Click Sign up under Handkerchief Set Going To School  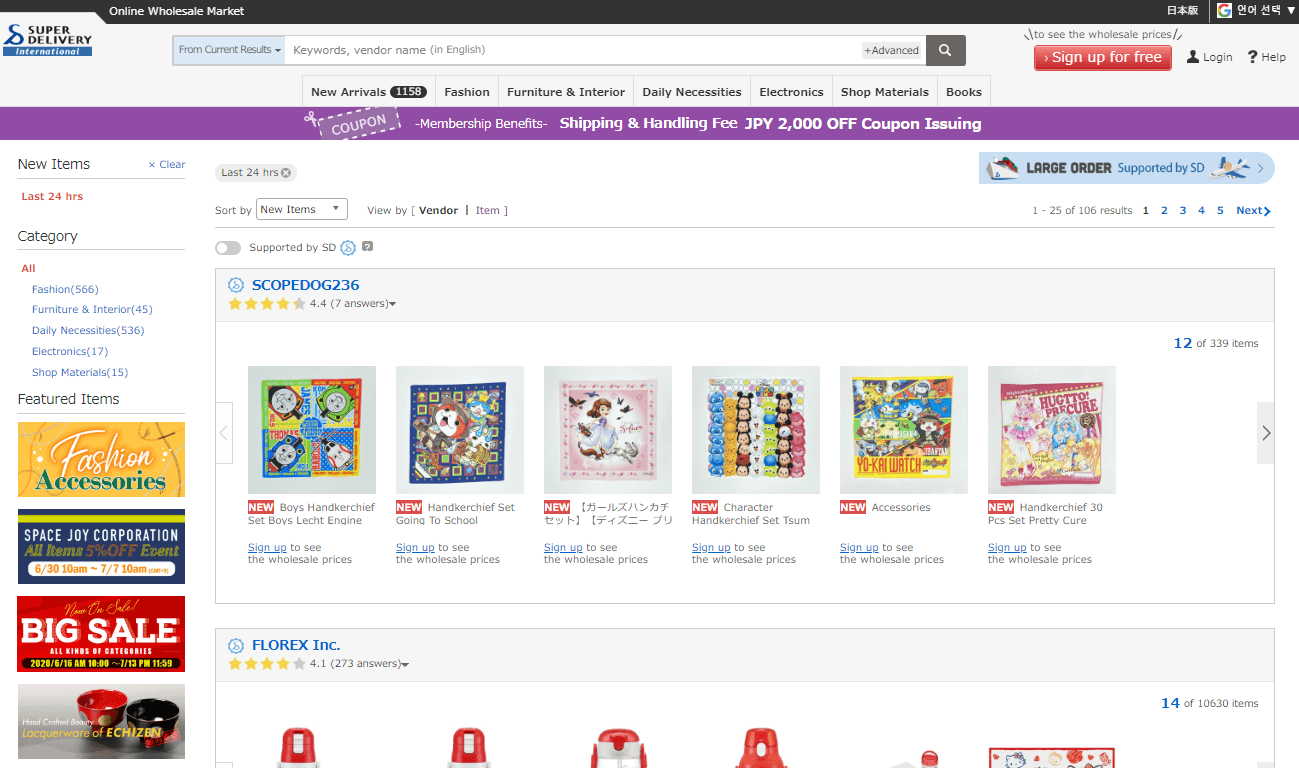[x=415, y=547]
